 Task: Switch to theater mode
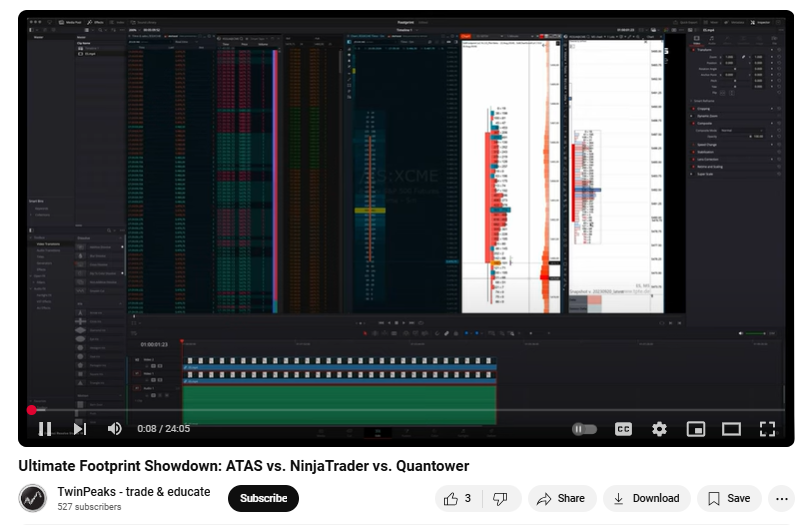point(731,429)
